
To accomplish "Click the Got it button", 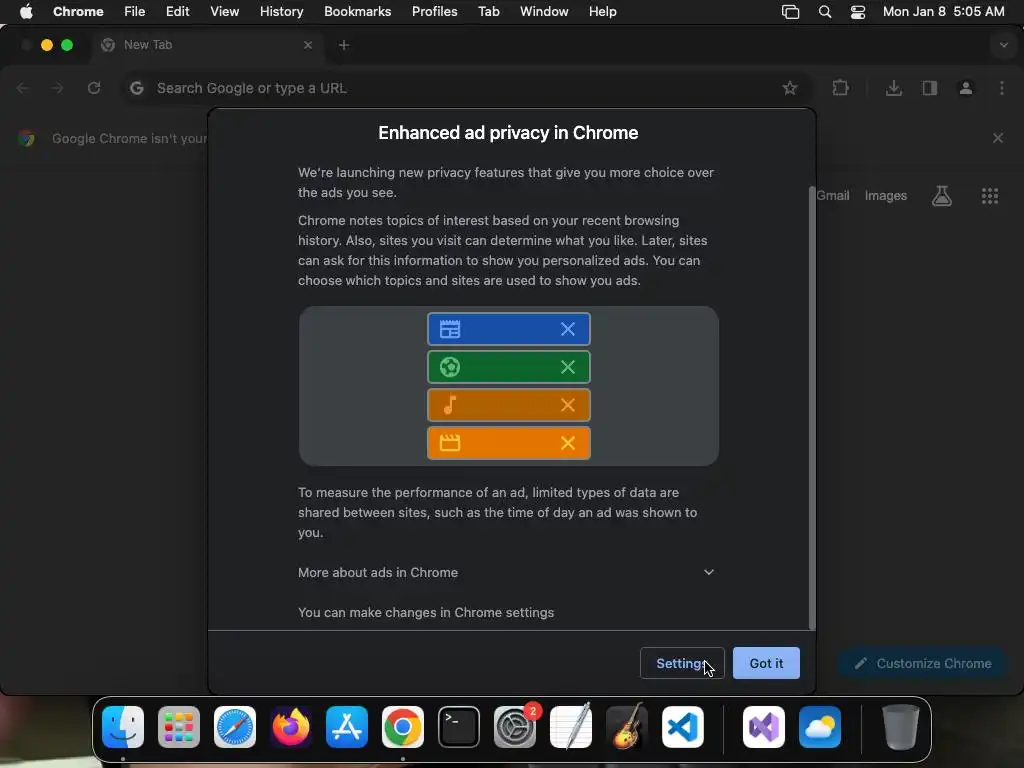I will (x=766, y=663).
